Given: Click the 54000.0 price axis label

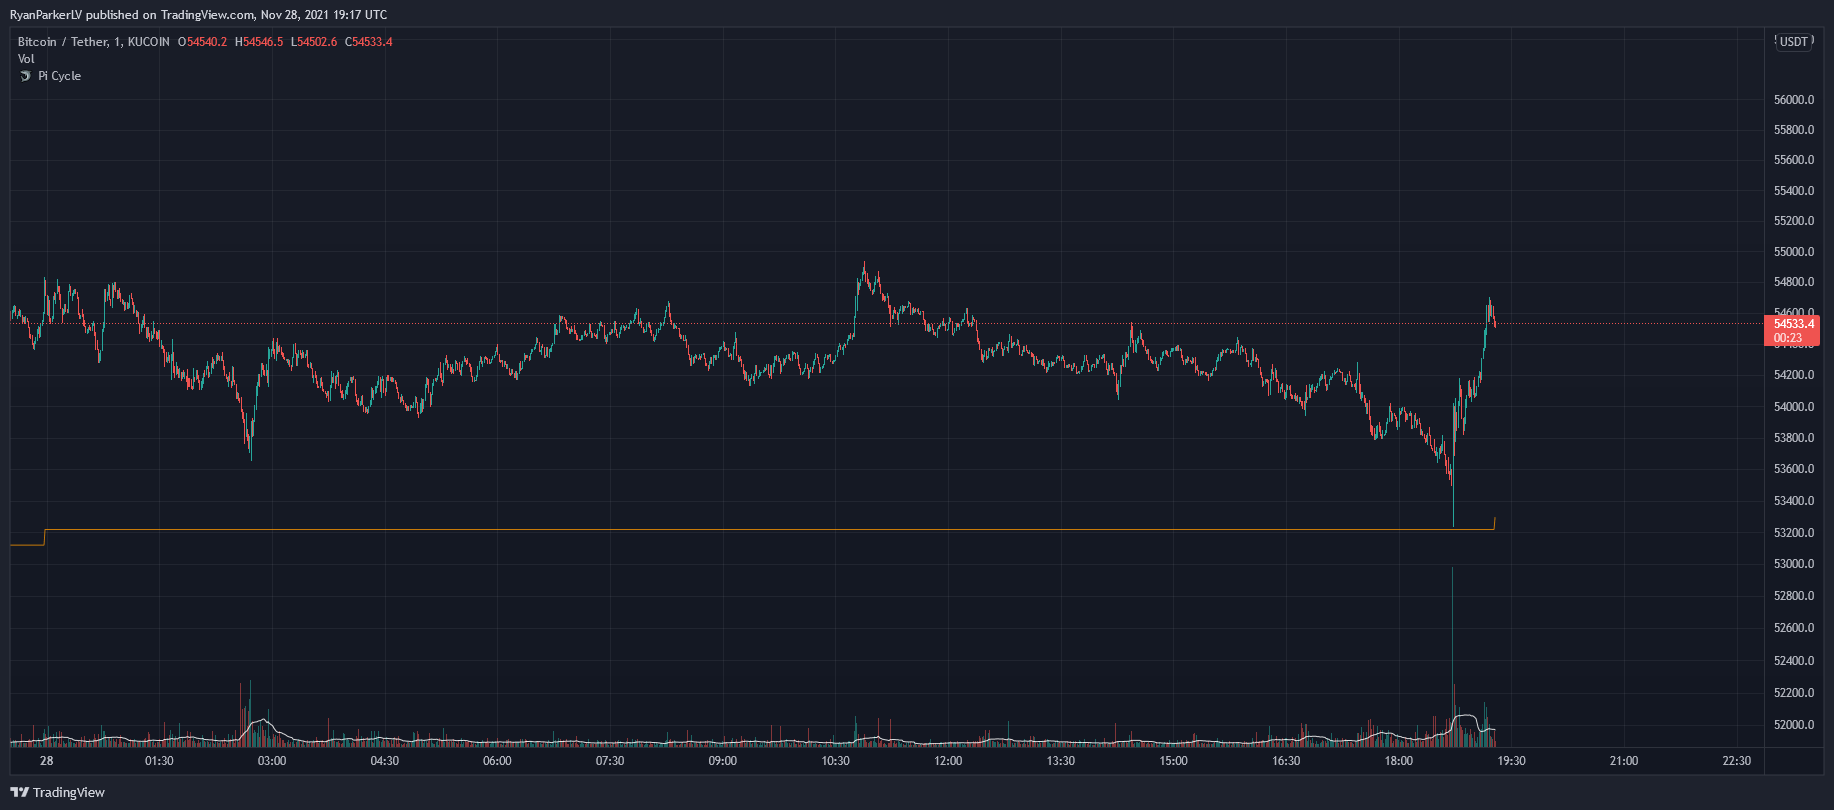Looking at the screenshot, I should (1793, 407).
